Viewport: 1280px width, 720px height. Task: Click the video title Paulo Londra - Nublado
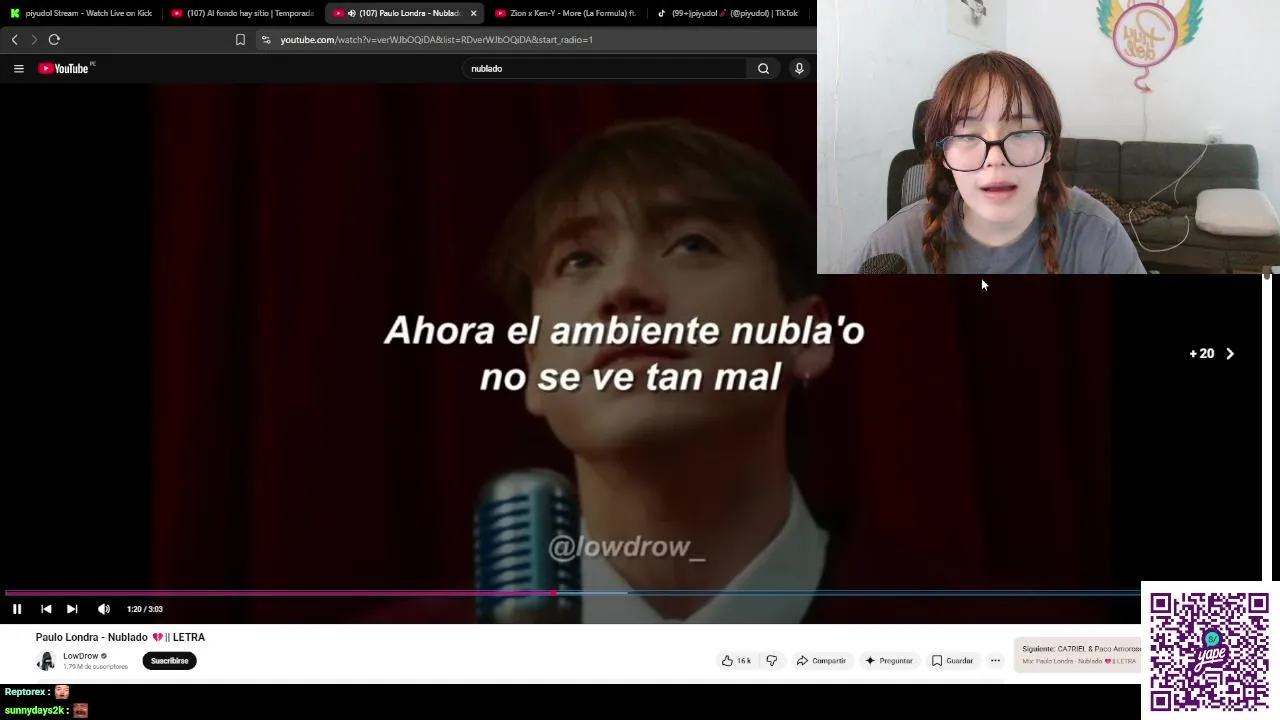[x=120, y=637]
